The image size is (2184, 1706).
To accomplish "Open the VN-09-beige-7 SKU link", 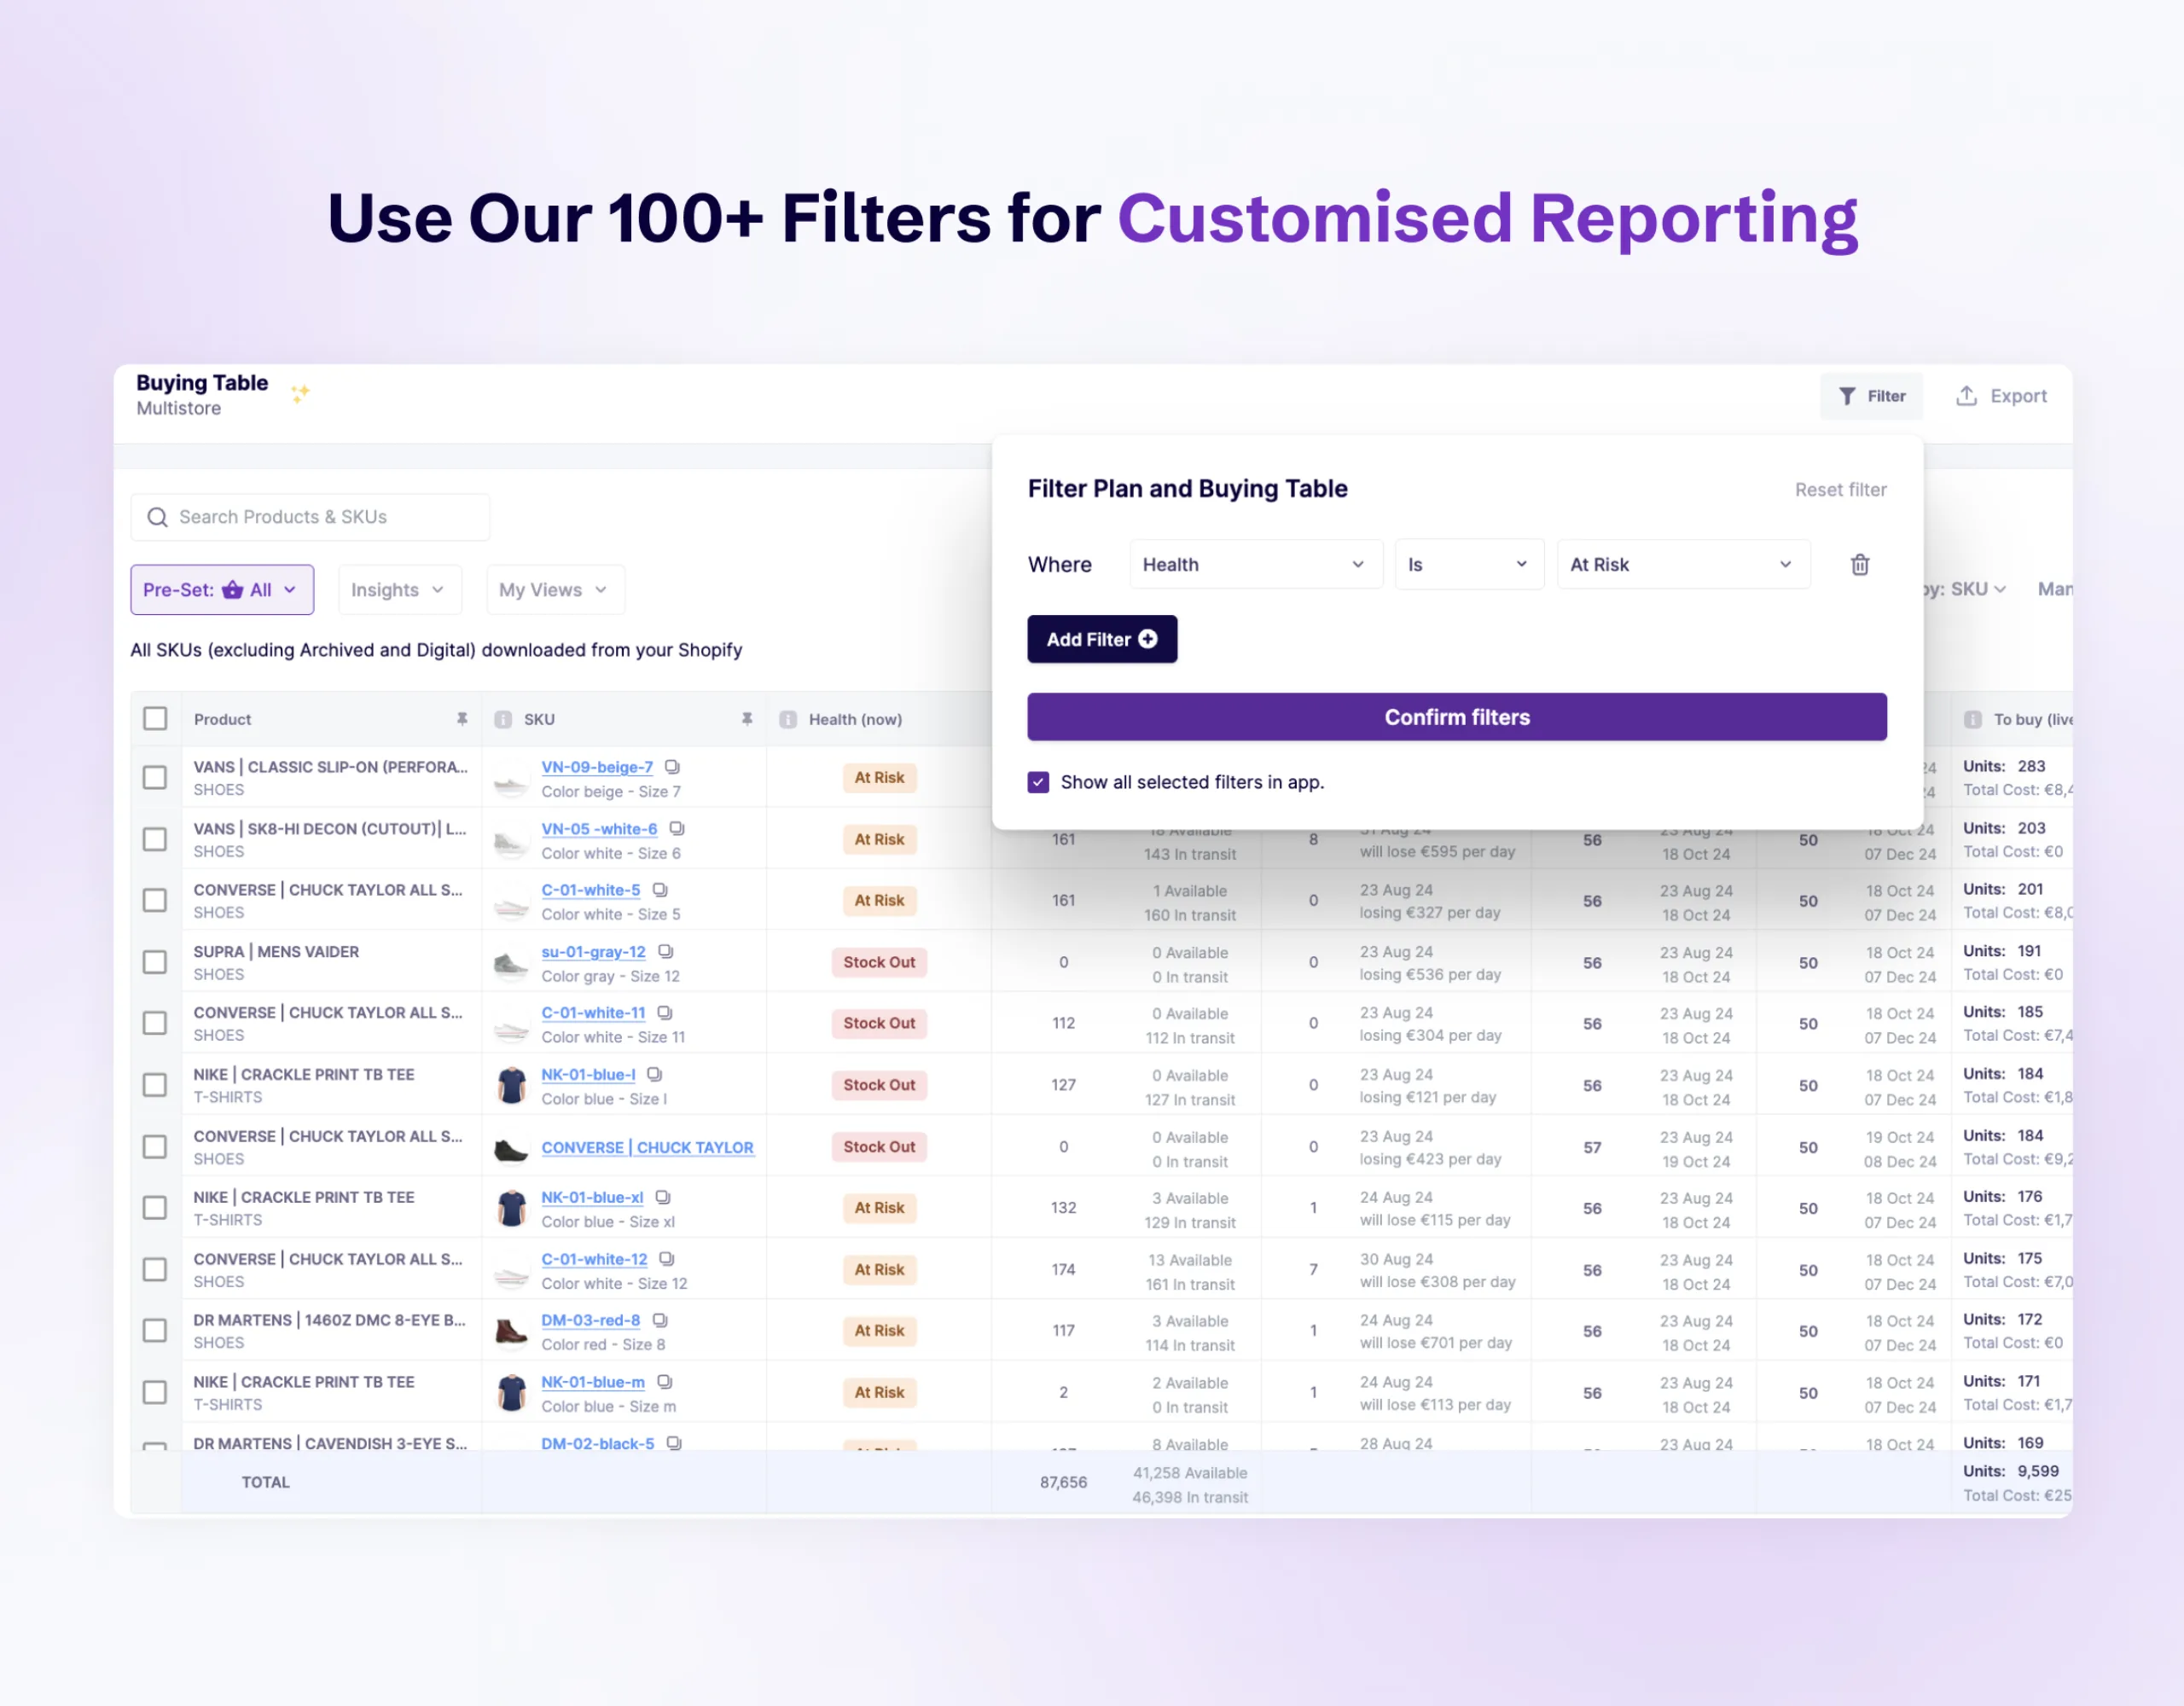I will tap(597, 767).
